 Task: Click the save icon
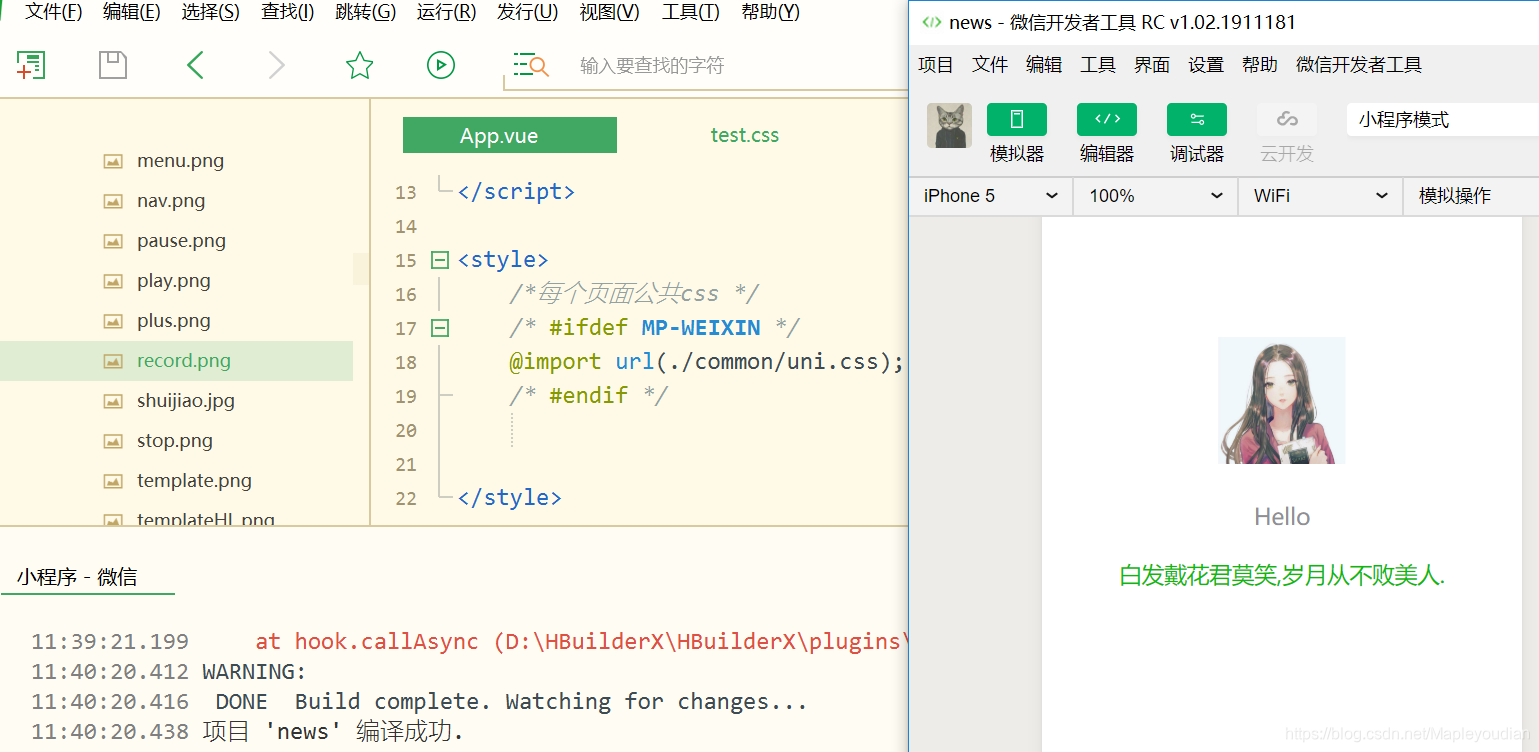pyautogui.click(x=112, y=64)
